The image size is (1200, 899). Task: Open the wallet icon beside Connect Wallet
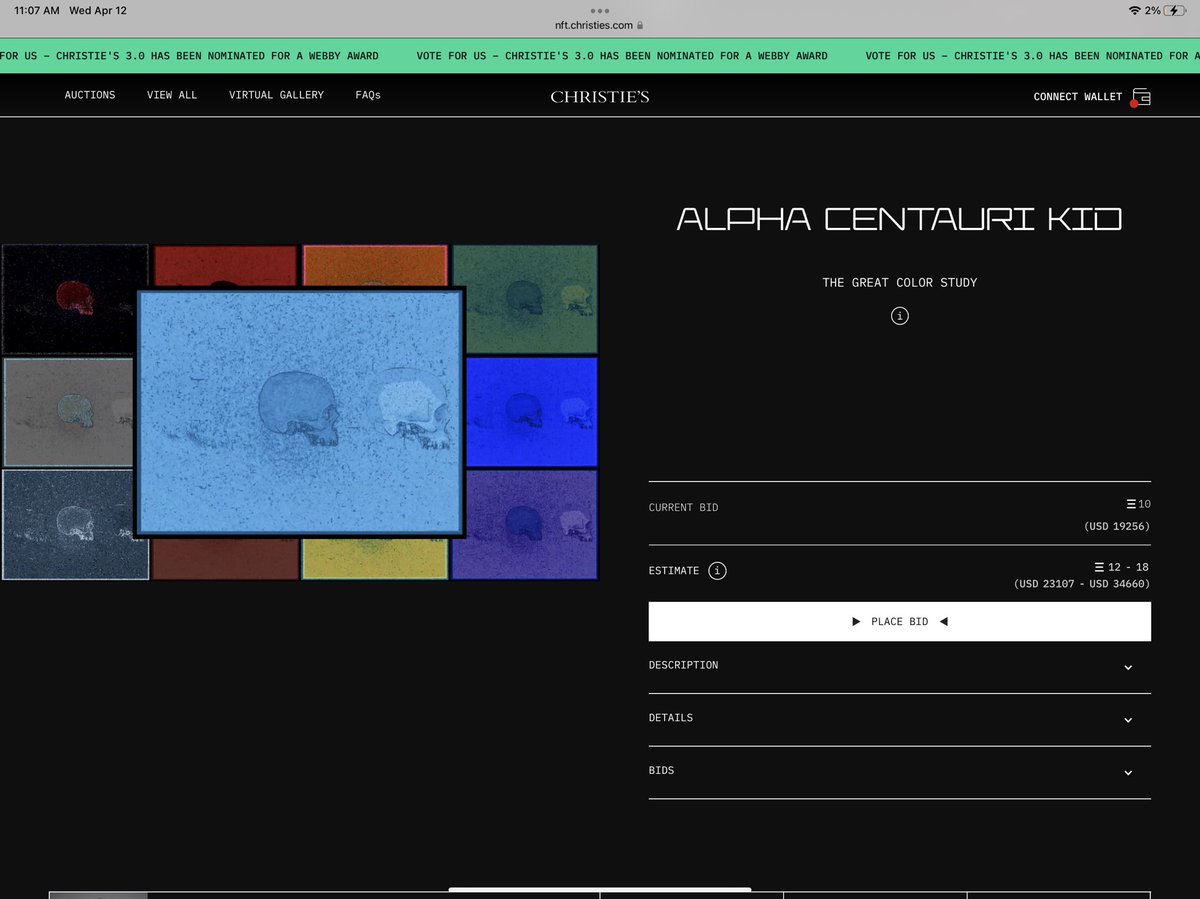1141,97
